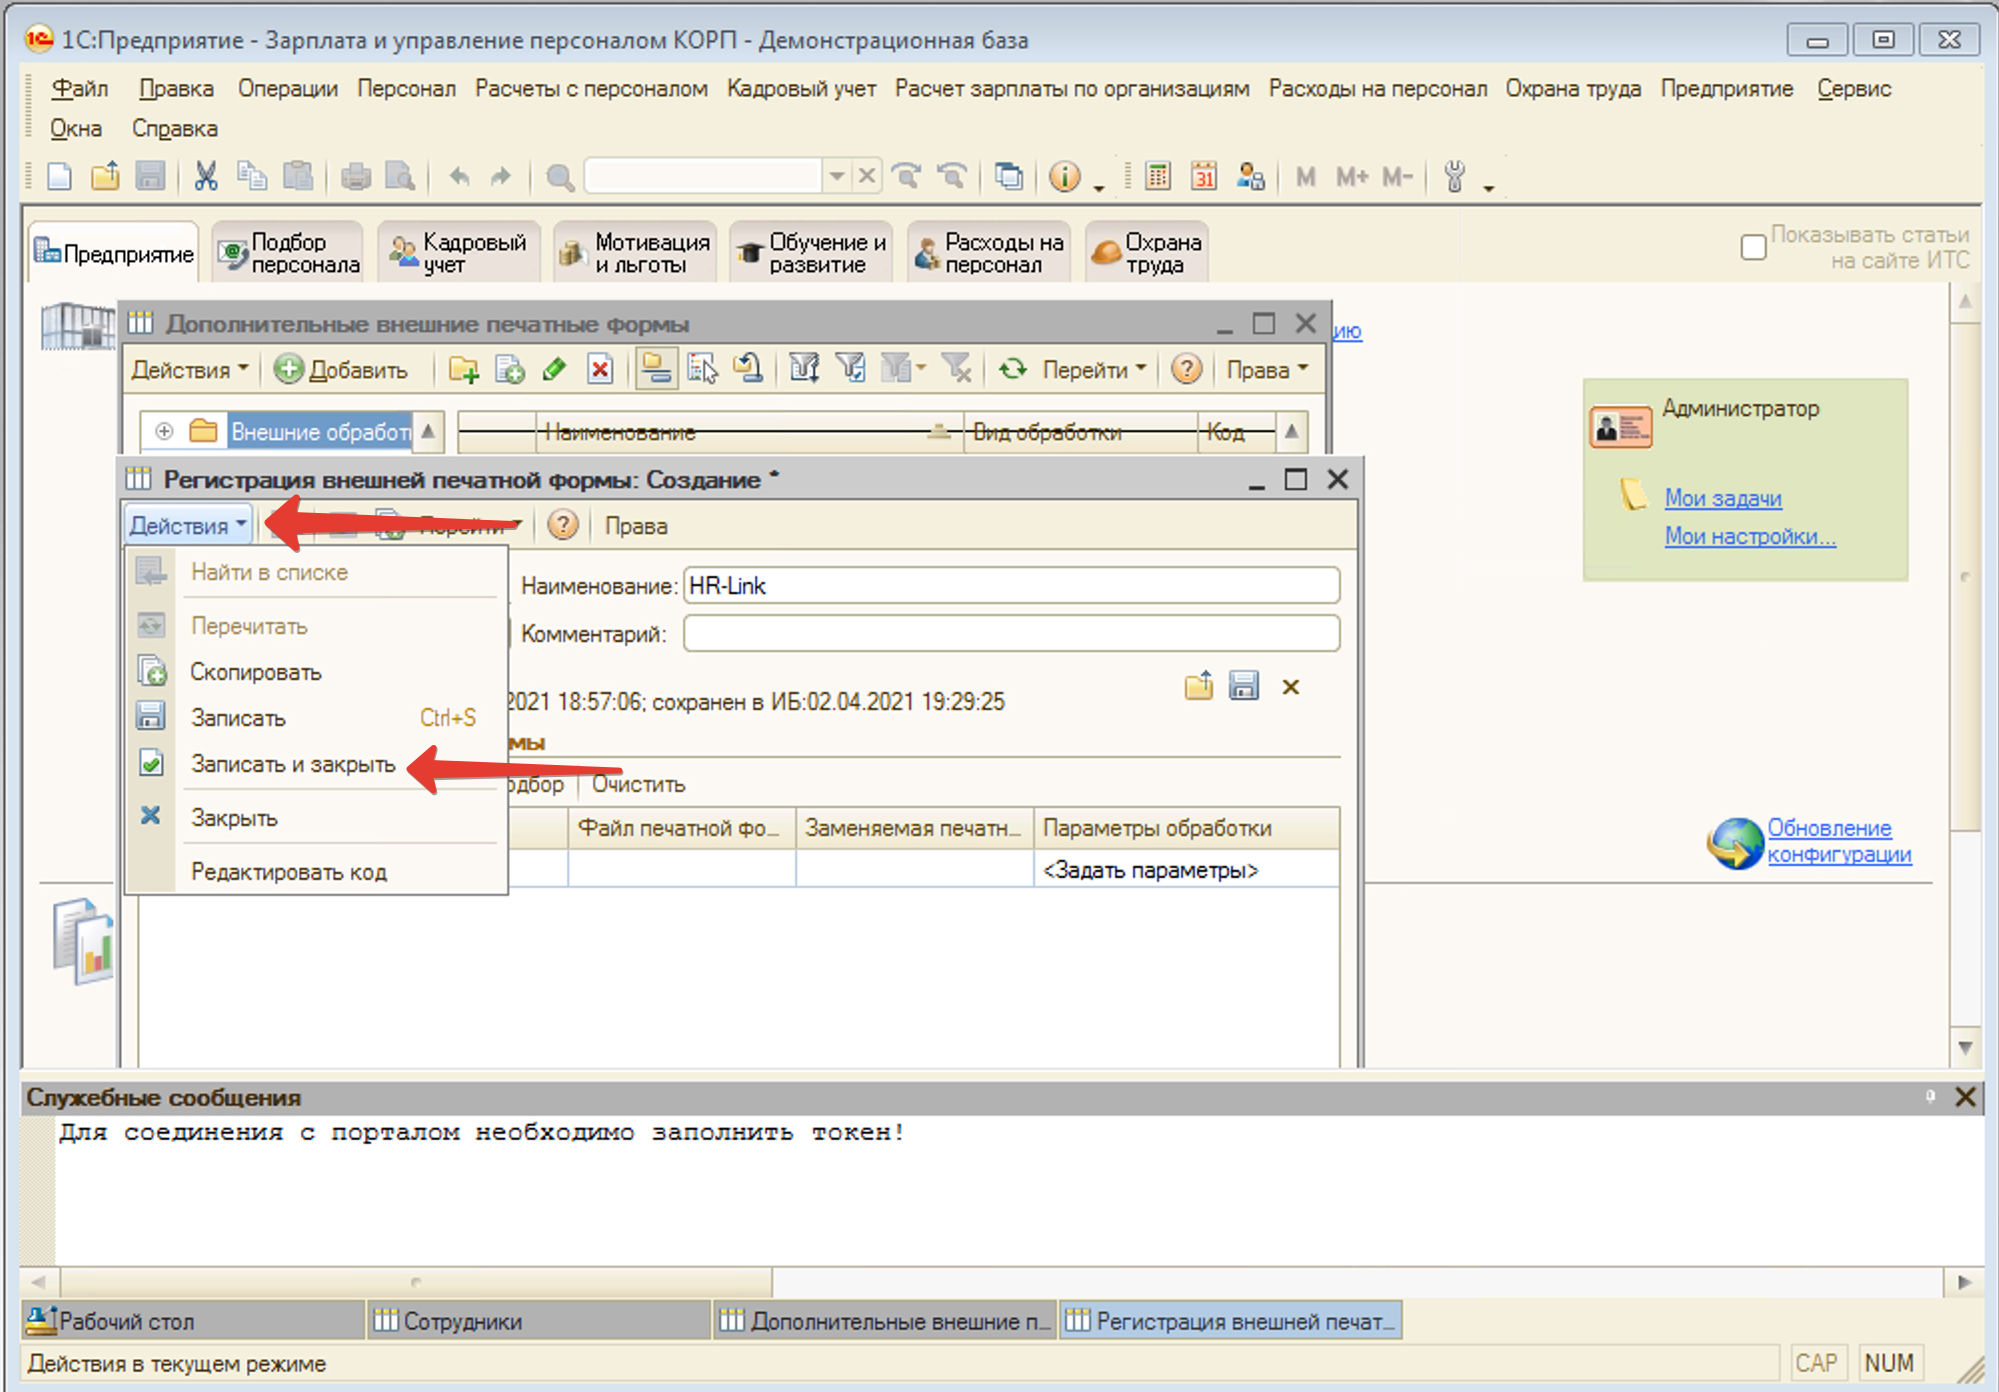Open the Help info icon in main toolbar

click(1064, 177)
